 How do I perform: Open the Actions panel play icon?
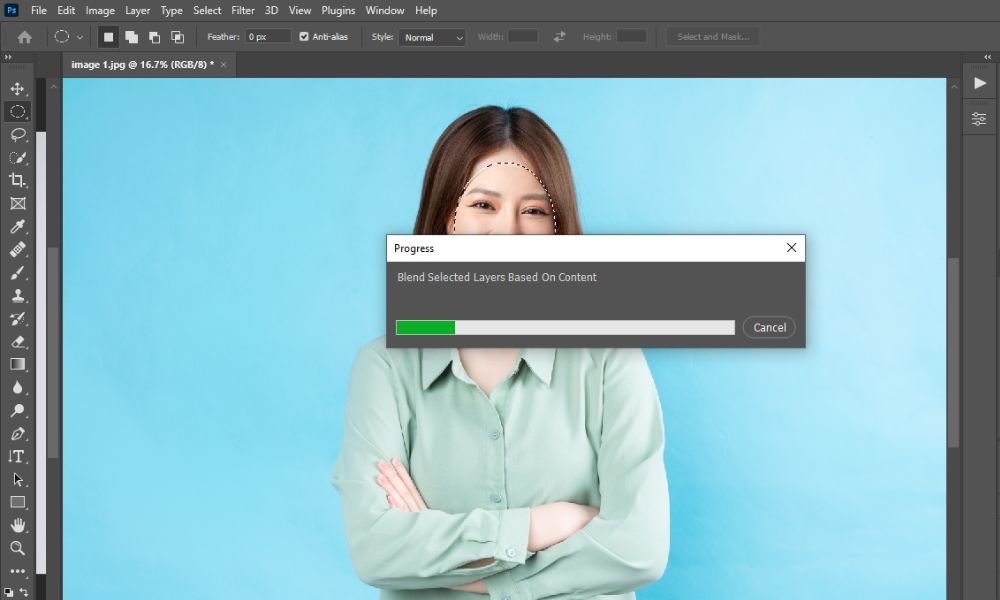[x=980, y=84]
